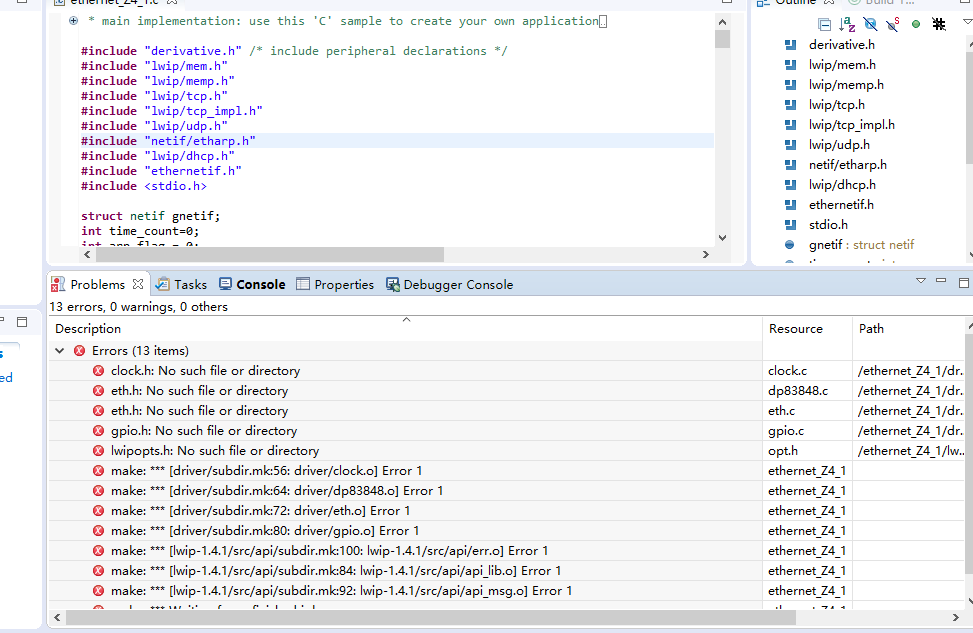Switch to the Tasks tab
The width and height of the screenshot is (973, 633).
181,284
